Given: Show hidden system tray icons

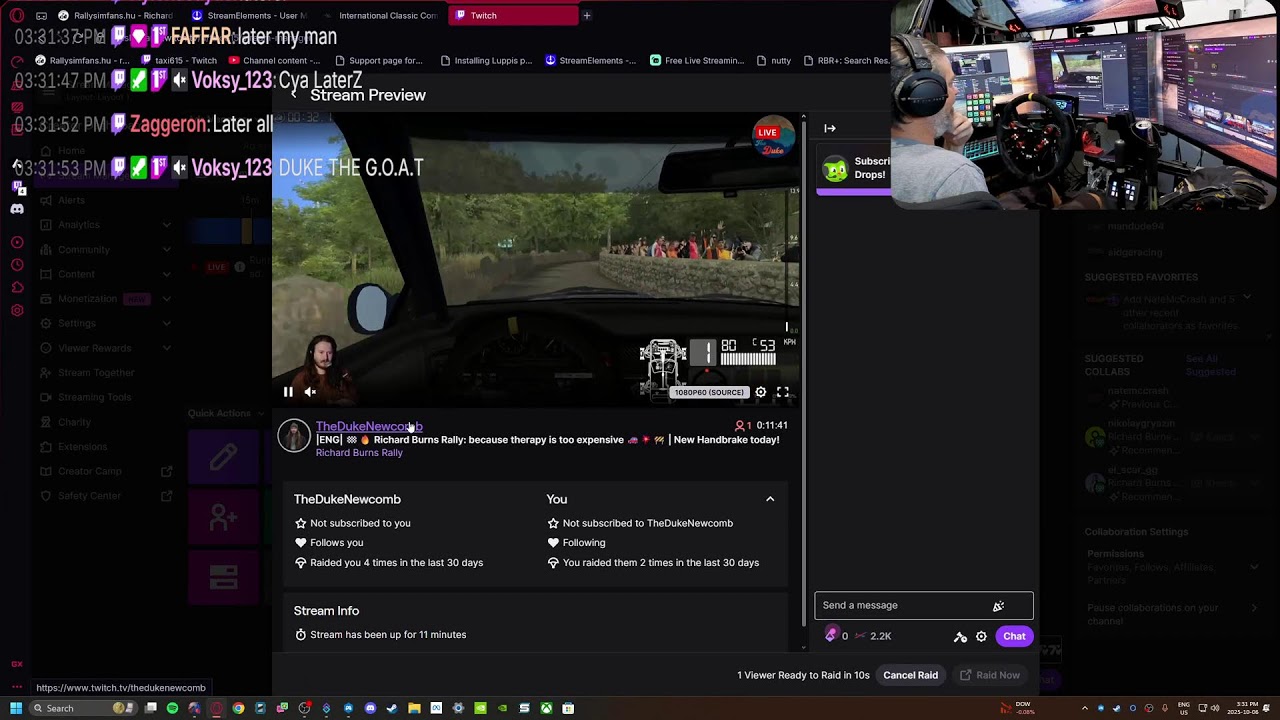Looking at the screenshot, I should click(1085, 708).
